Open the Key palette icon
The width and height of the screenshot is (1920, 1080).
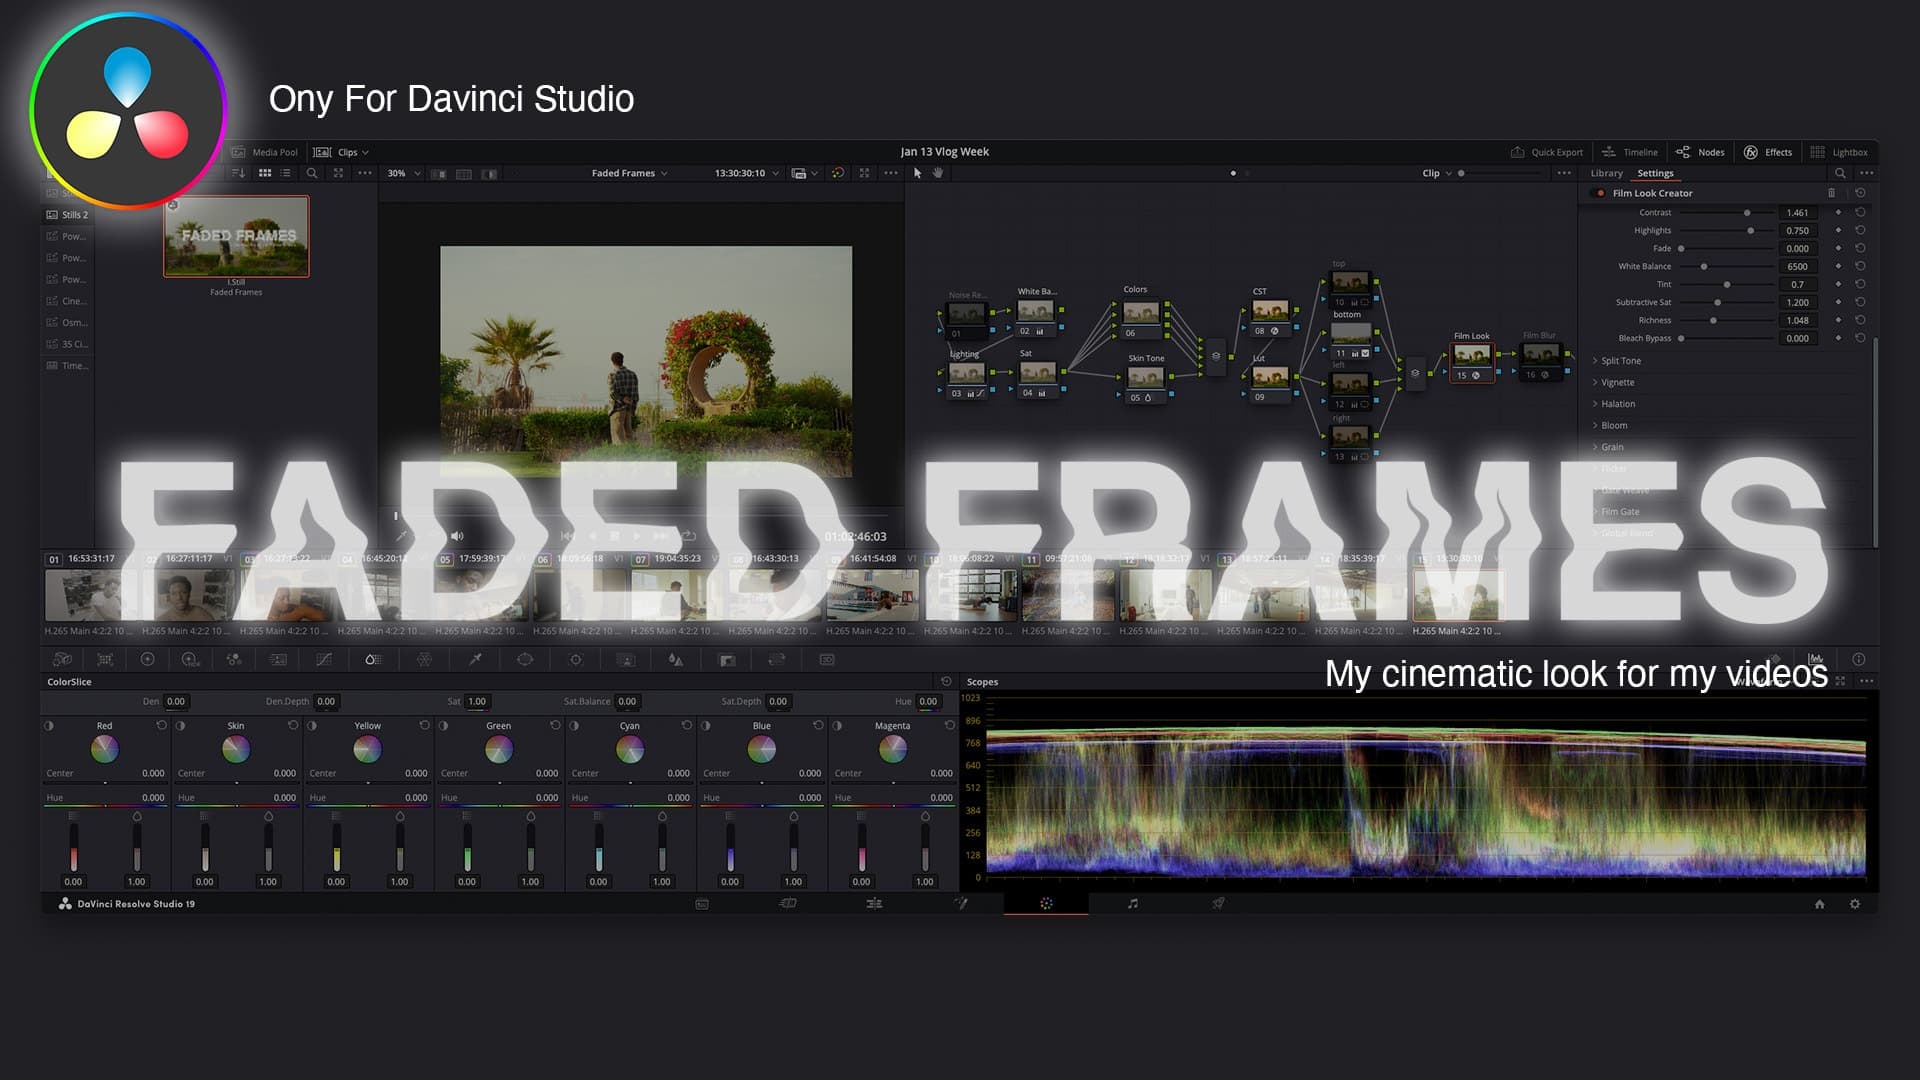pyautogui.click(x=727, y=659)
